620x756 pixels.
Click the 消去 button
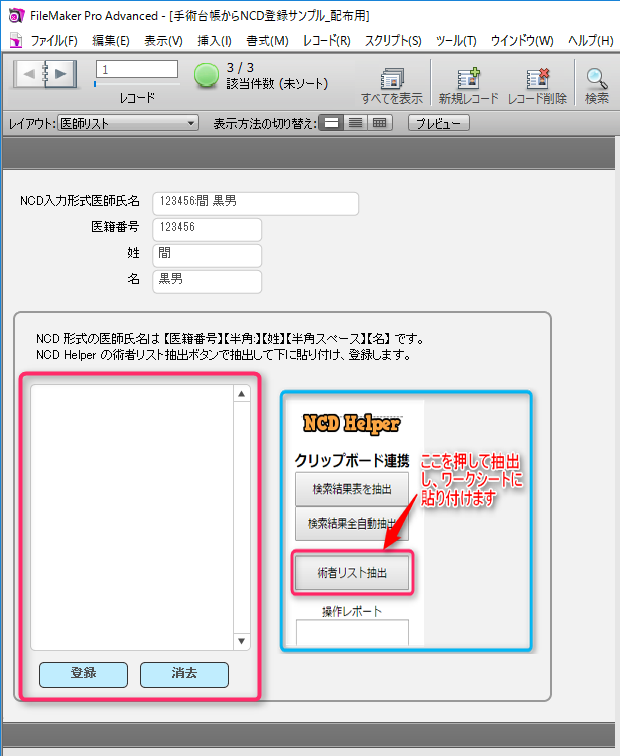point(184,674)
